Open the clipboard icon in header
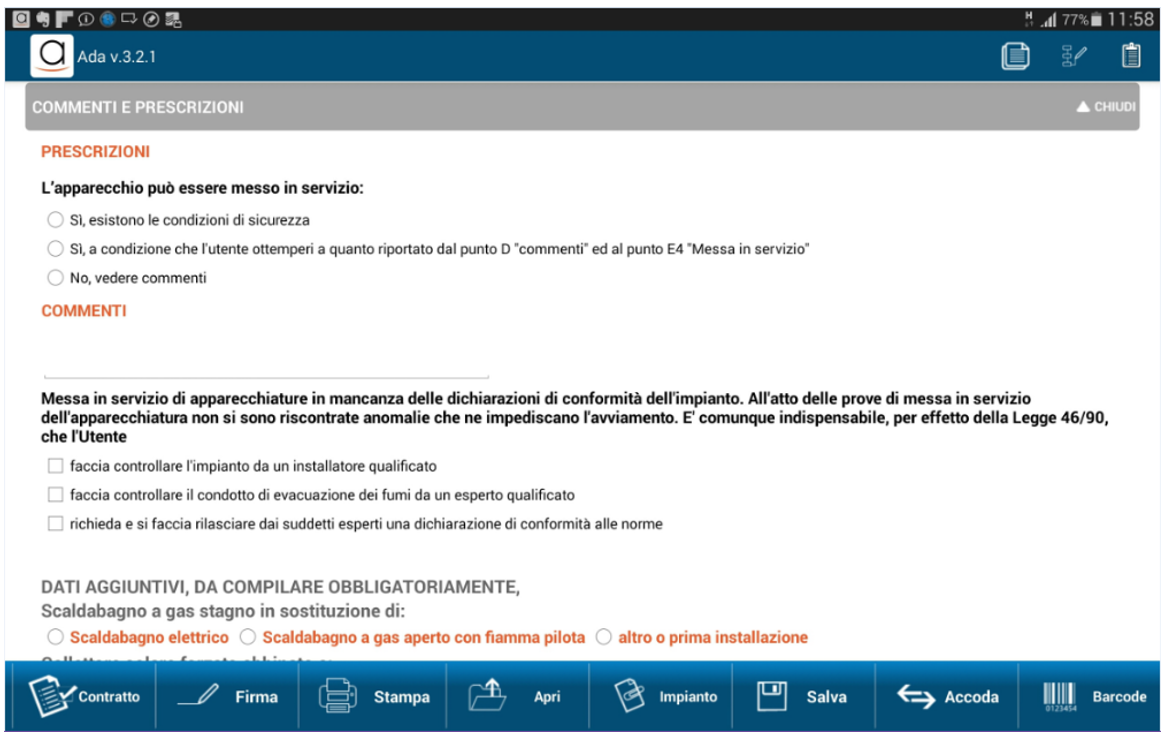 pyautogui.click(x=1130, y=56)
